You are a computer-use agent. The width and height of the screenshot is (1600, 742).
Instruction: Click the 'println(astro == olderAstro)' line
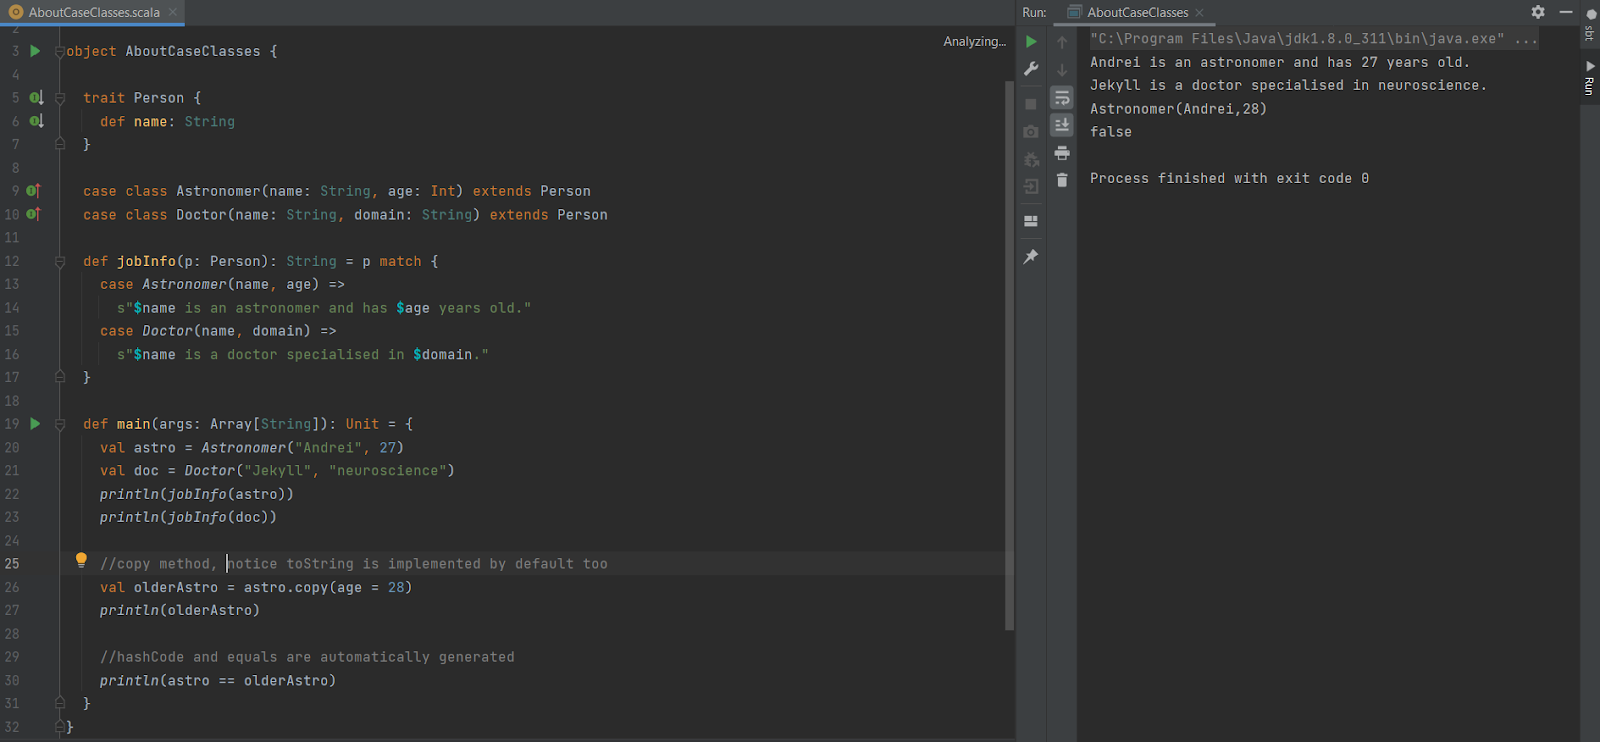pyautogui.click(x=217, y=680)
